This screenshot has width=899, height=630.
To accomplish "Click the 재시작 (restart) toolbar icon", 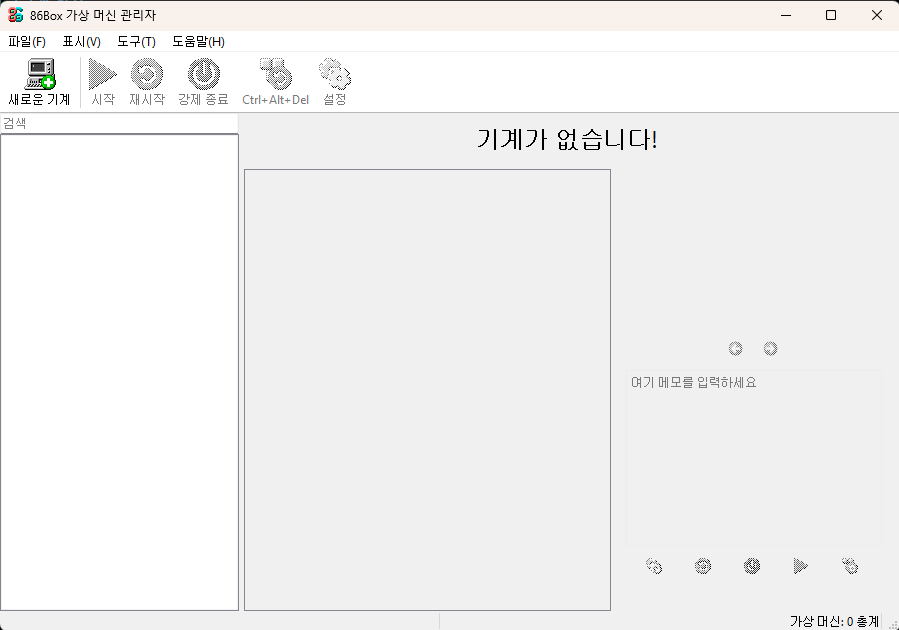I will click(147, 75).
